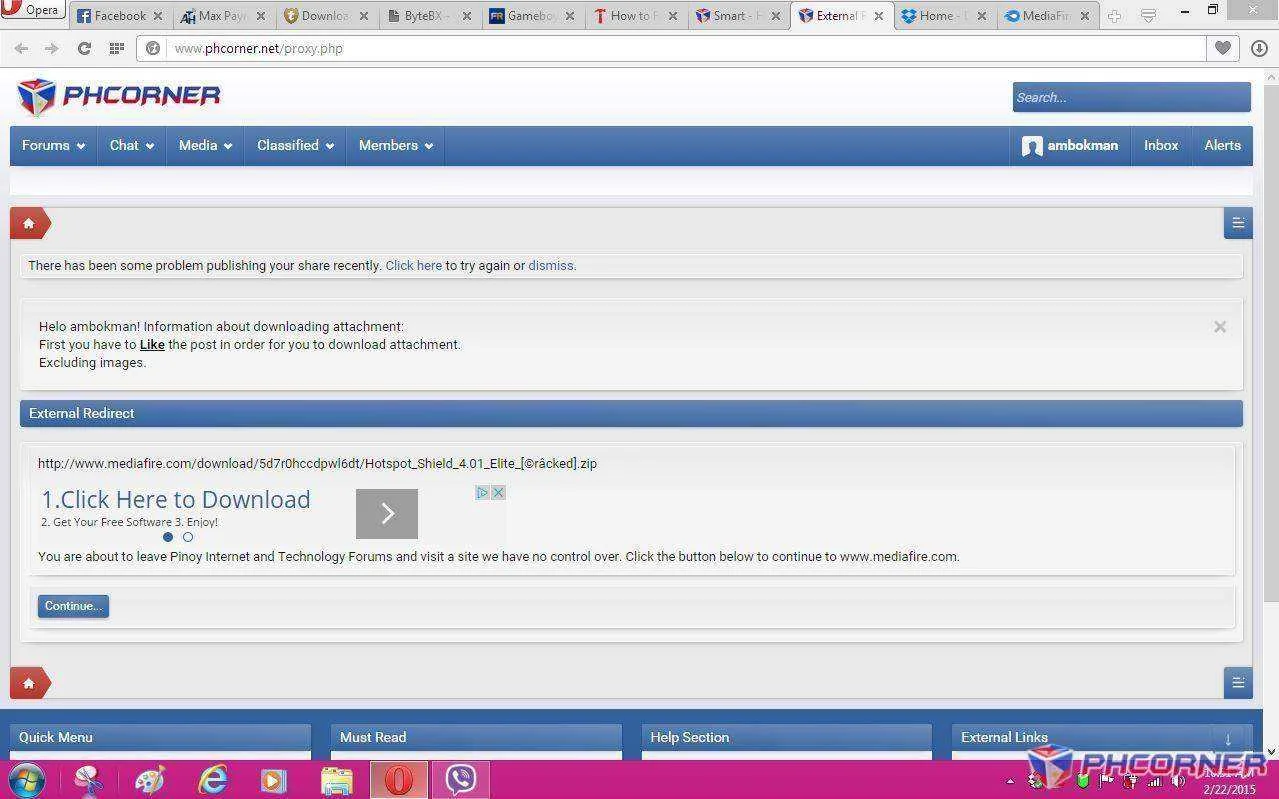
Task: Click the browser address bar URL
Action: (258, 48)
